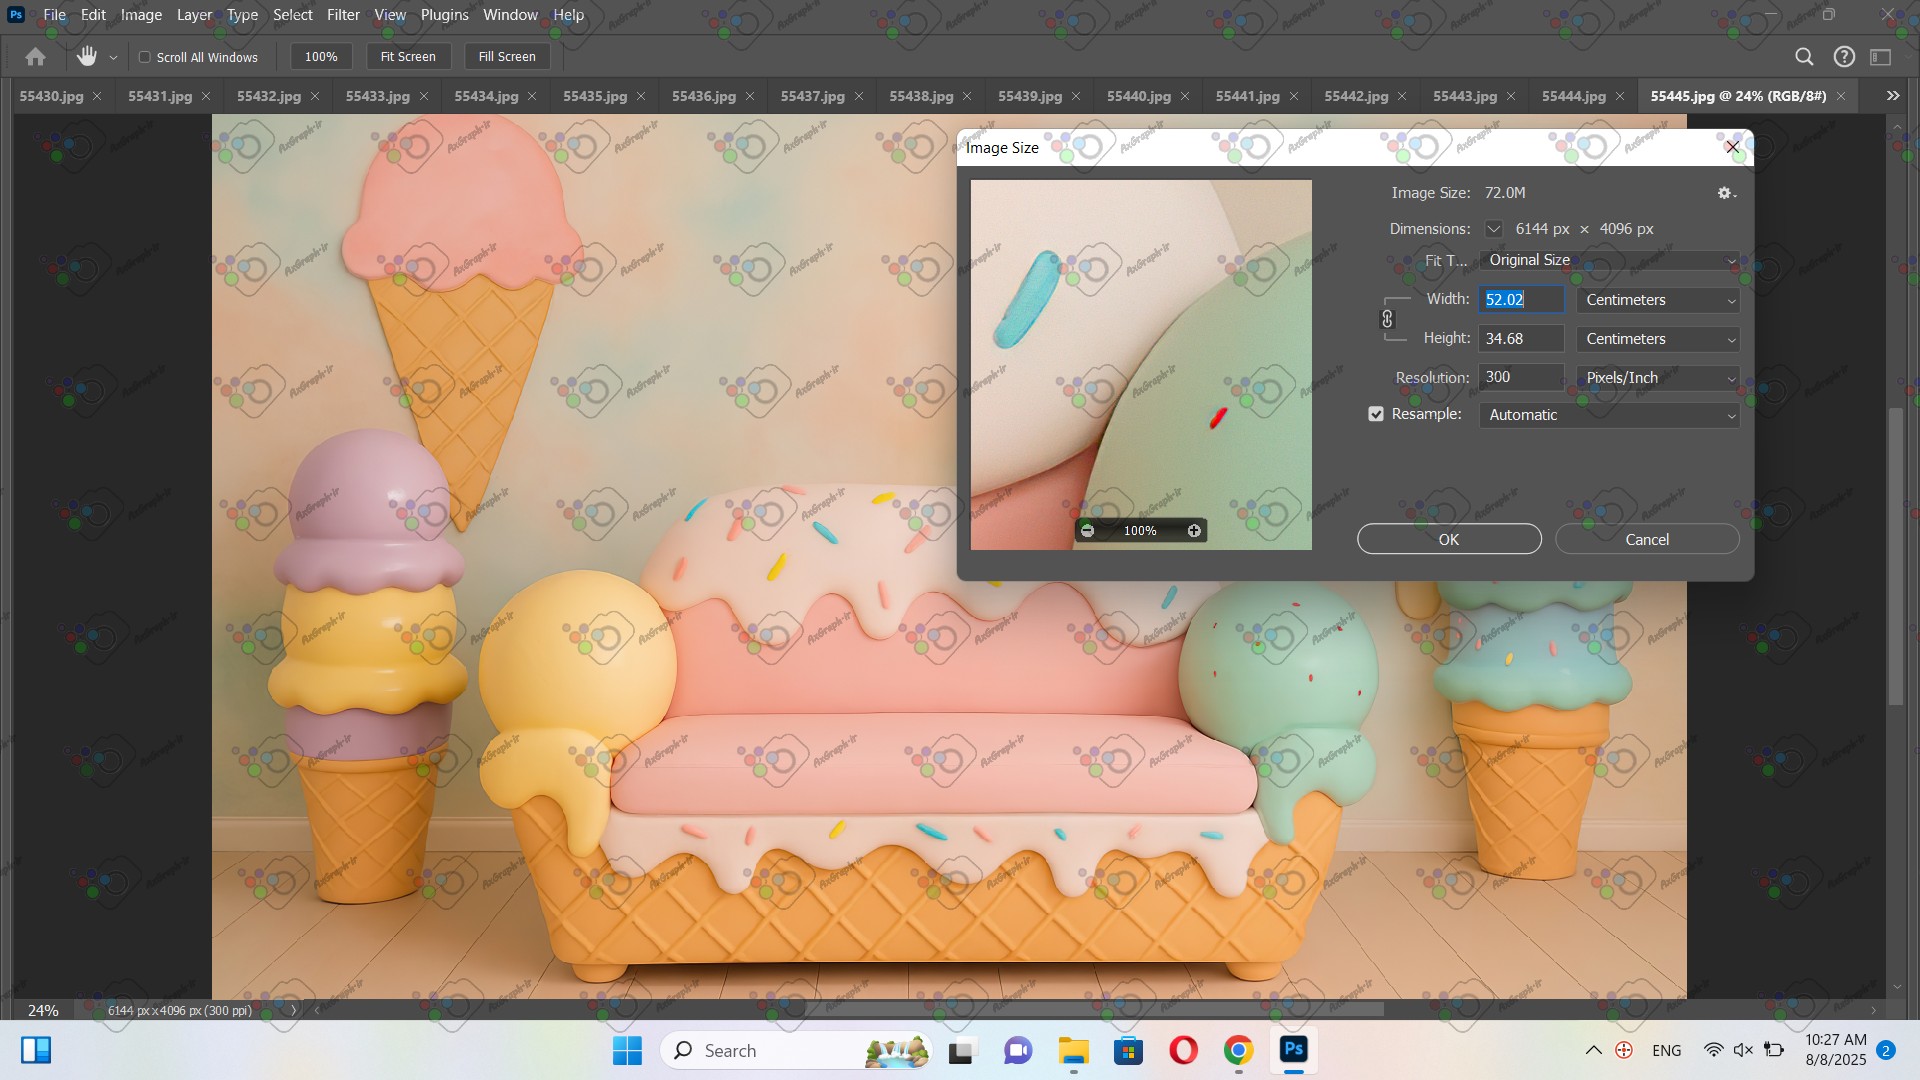Open the Help question mark icon
1920x1080 pixels.
coord(1844,57)
